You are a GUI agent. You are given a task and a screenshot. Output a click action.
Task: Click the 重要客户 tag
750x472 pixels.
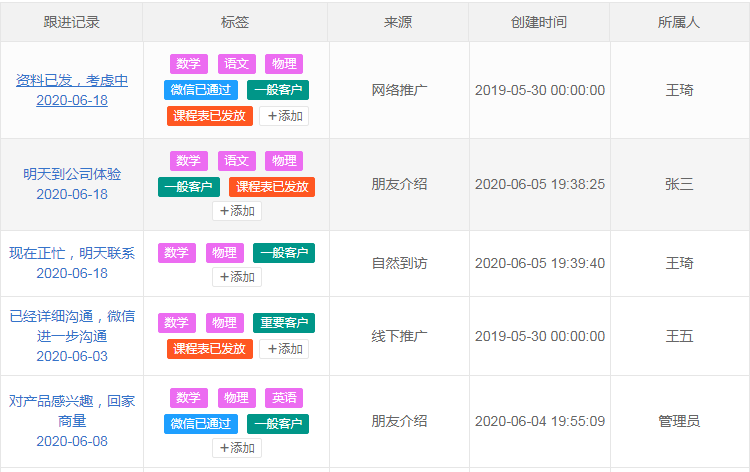[x=284, y=323]
